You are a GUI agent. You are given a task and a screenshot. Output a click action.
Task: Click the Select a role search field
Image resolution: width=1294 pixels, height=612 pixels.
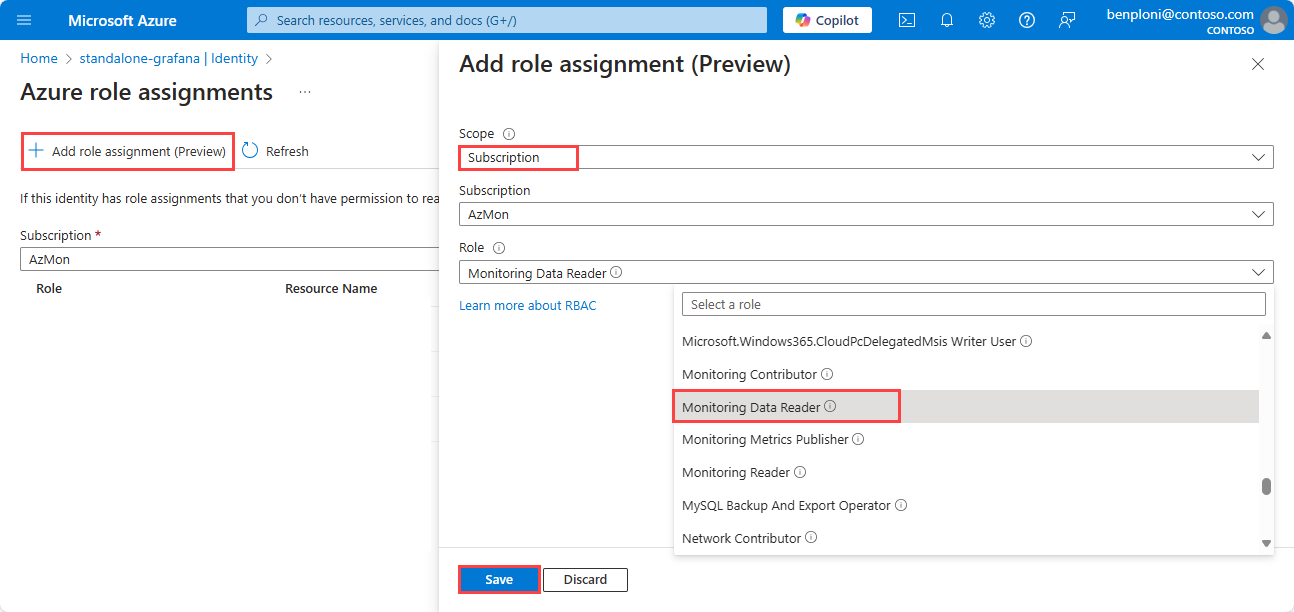click(972, 304)
